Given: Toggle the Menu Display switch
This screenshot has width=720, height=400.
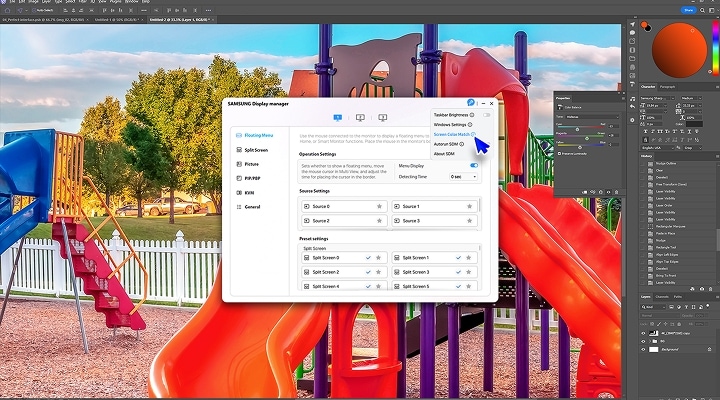Looking at the screenshot, I should [x=474, y=165].
